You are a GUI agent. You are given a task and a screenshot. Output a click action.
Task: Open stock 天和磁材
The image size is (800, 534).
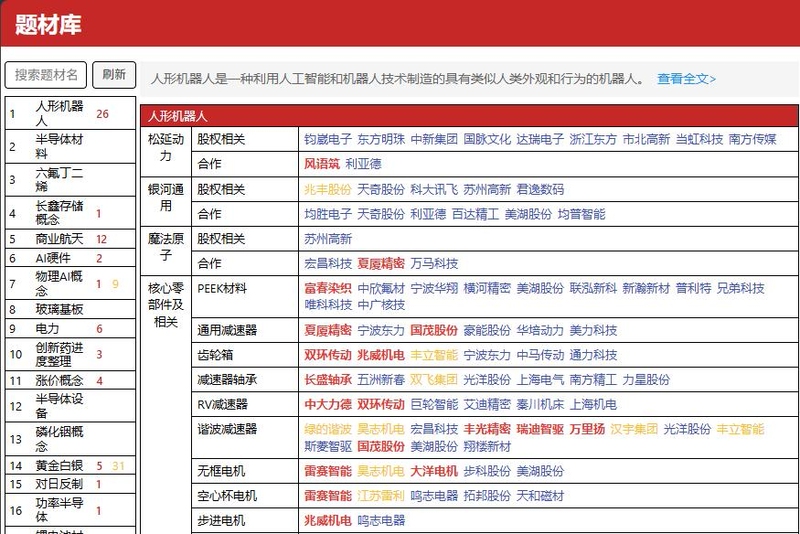[540, 496]
